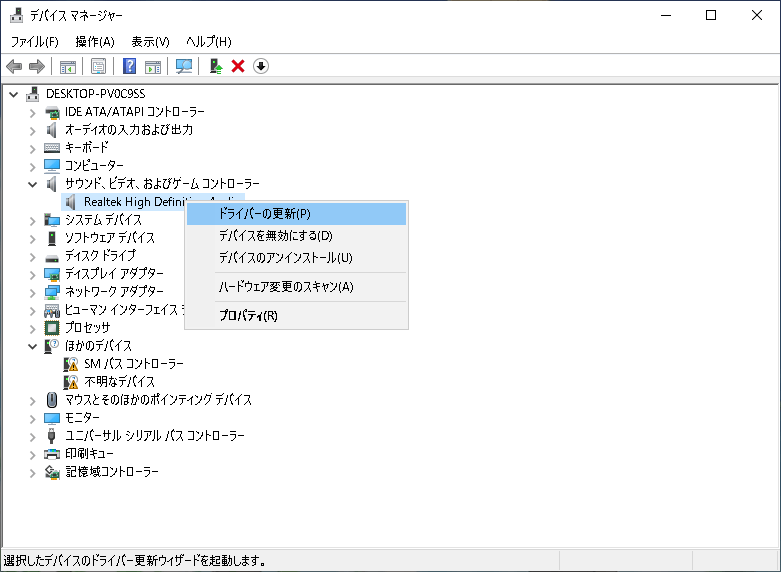Select the ソフトウェア デバイス label
This screenshot has height=572, width=781.
click(110, 238)
